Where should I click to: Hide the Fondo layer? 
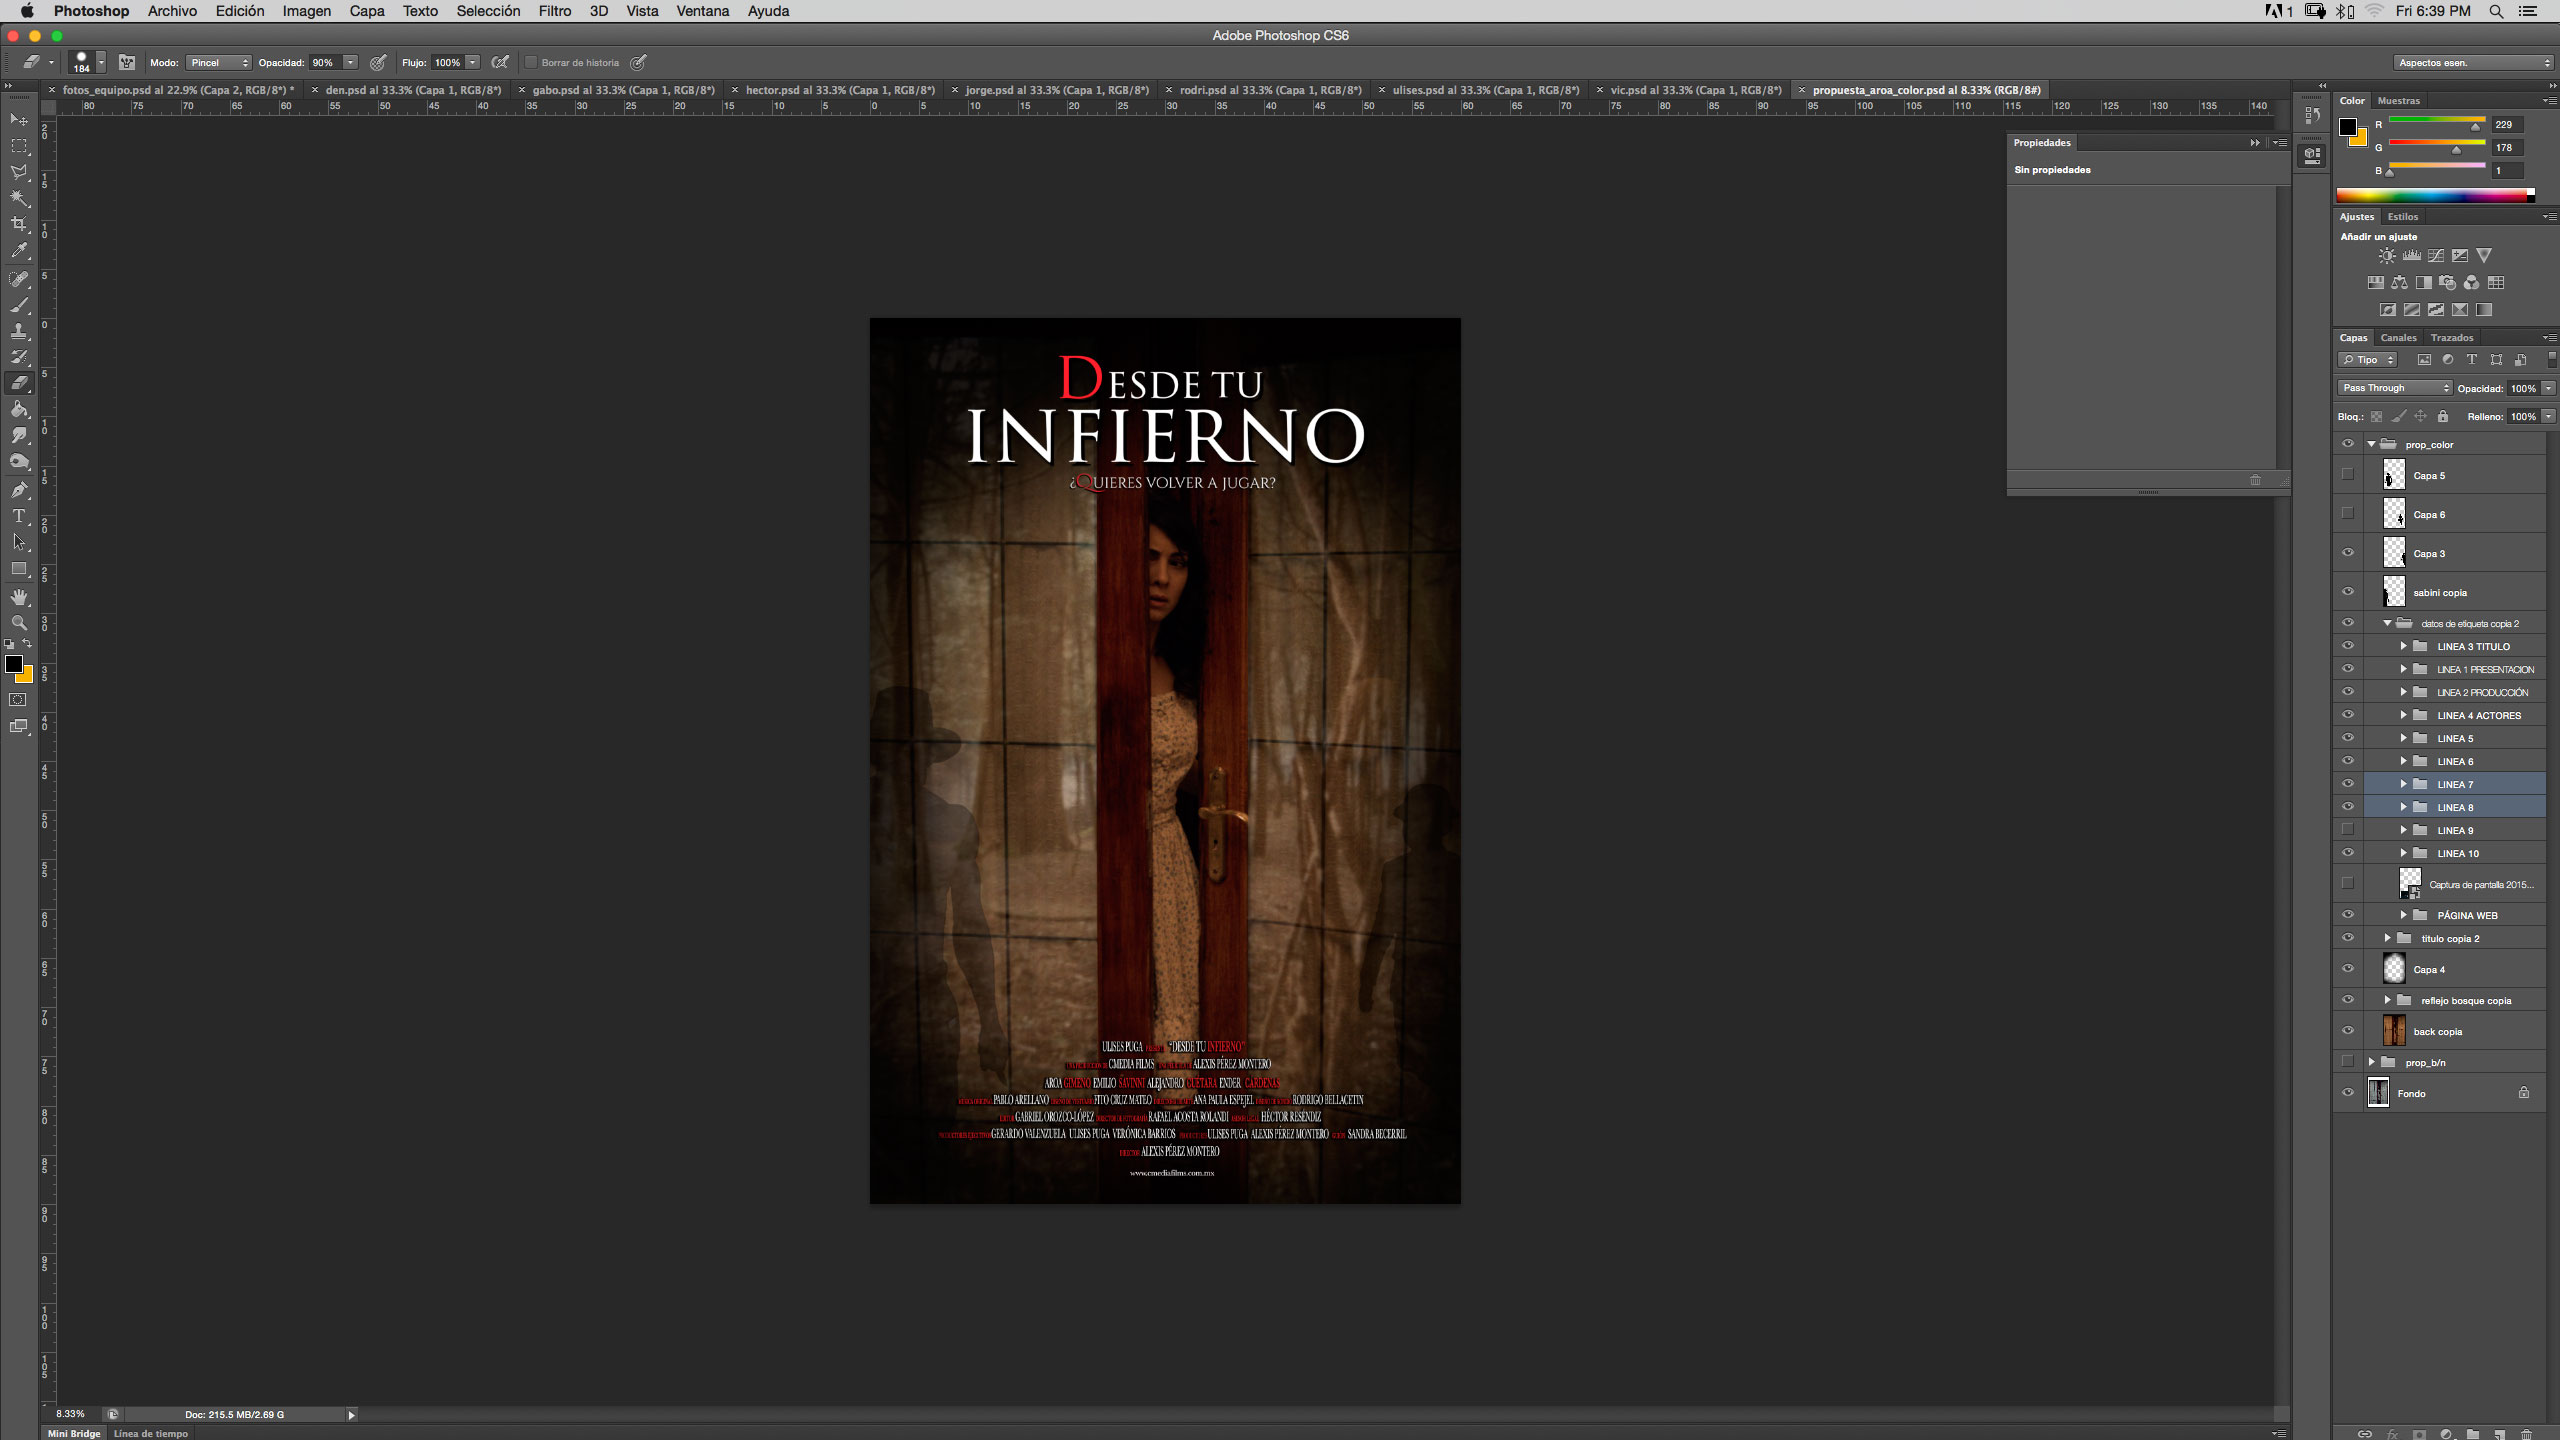(2348, 1093)
